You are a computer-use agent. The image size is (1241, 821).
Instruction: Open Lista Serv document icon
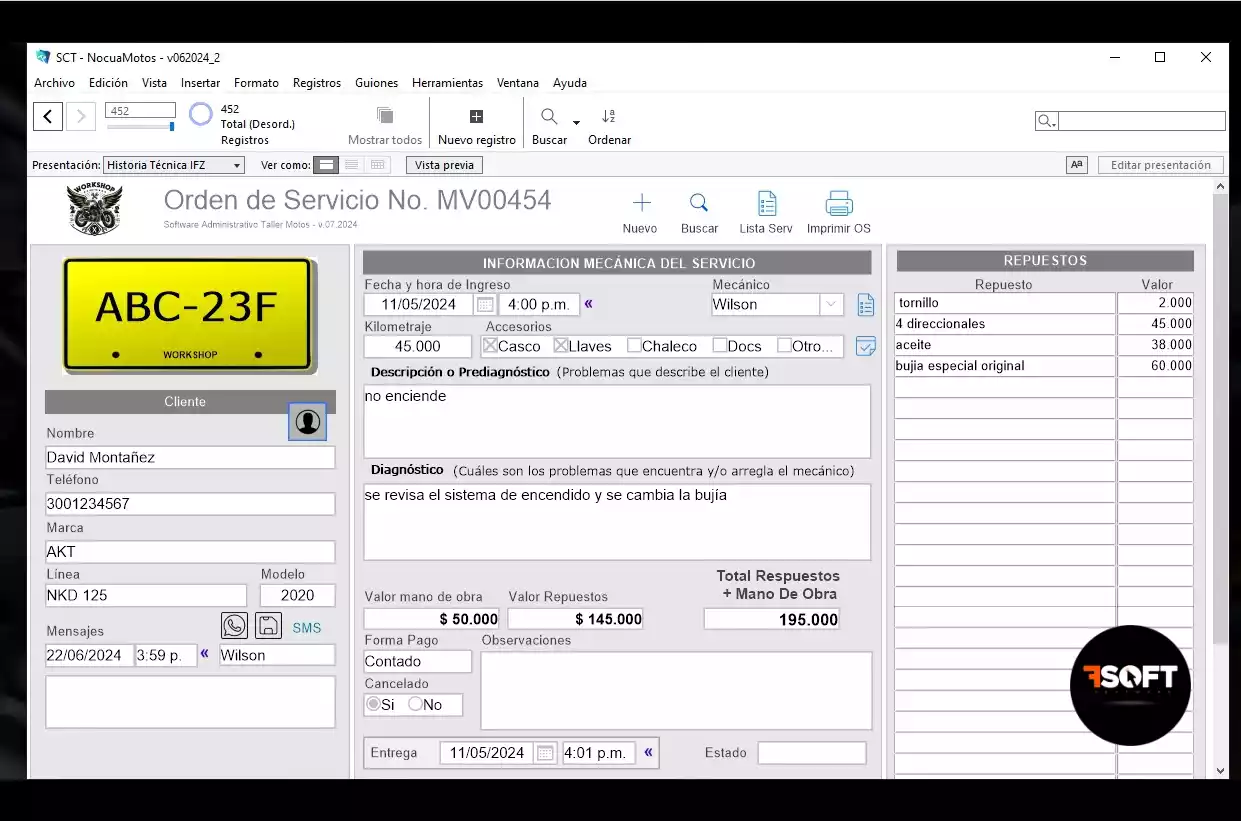pyautogui.click(x=766, y=204)
